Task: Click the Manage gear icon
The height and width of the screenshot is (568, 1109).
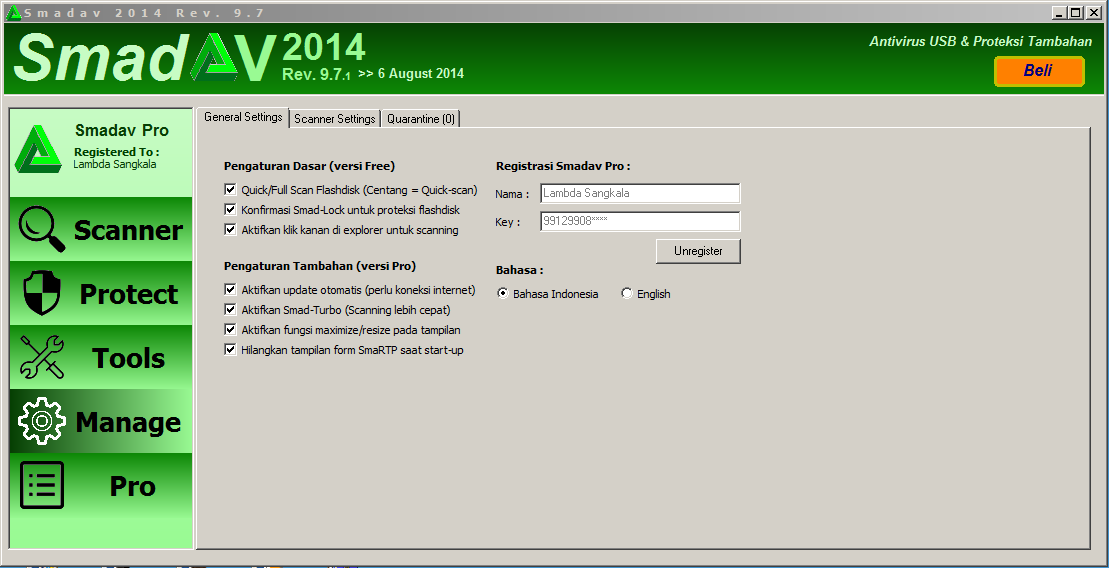Action: click(42, 421)
